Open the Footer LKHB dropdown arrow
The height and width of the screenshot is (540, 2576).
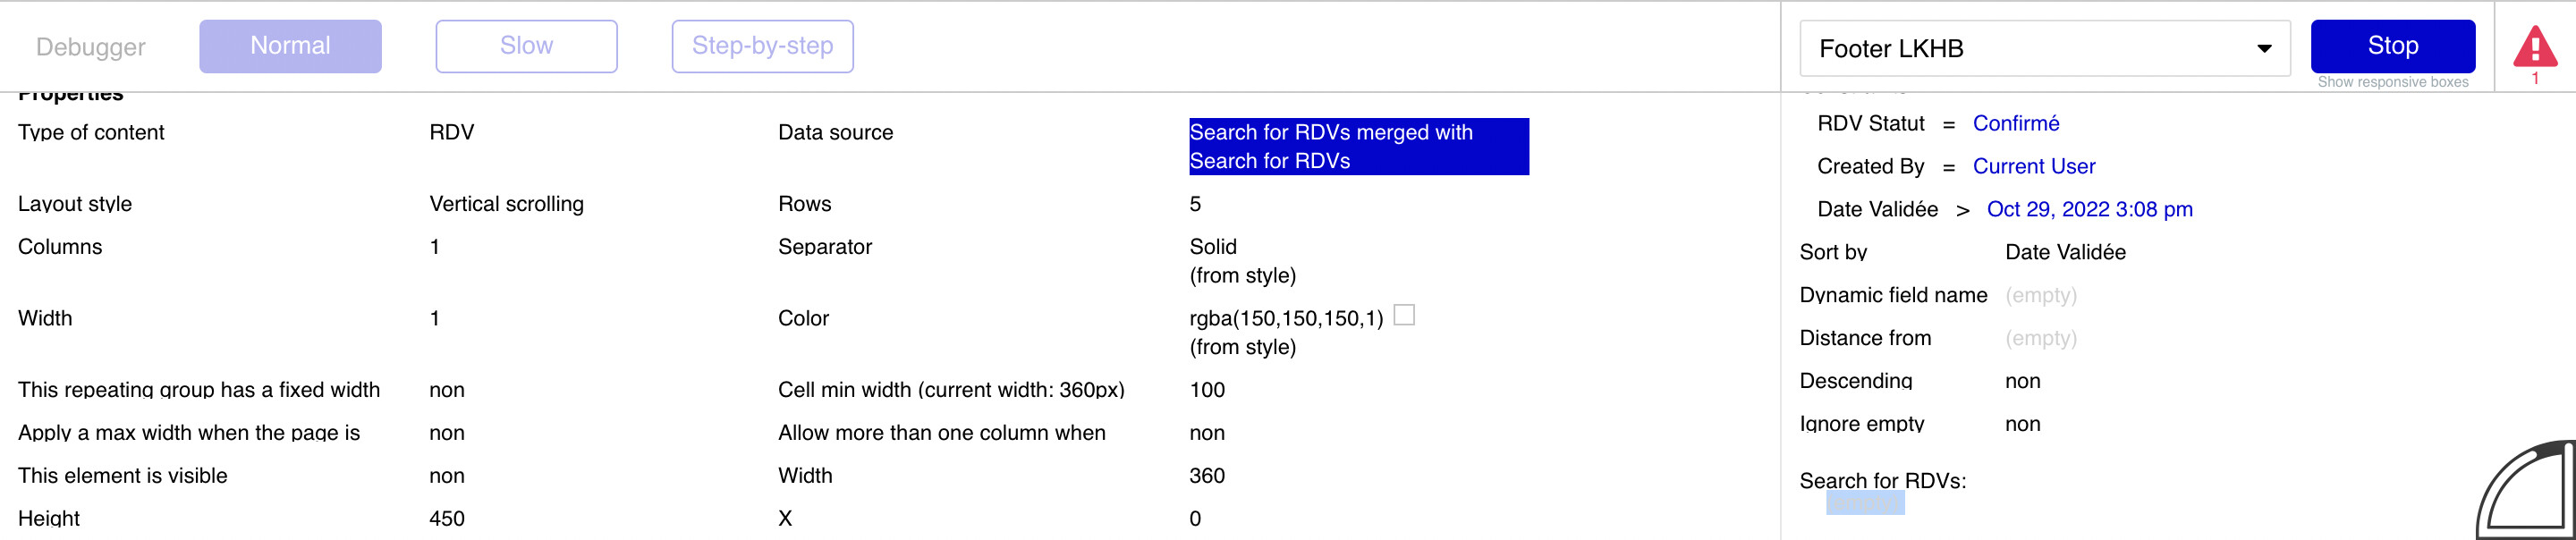[x=2264, y=48]
